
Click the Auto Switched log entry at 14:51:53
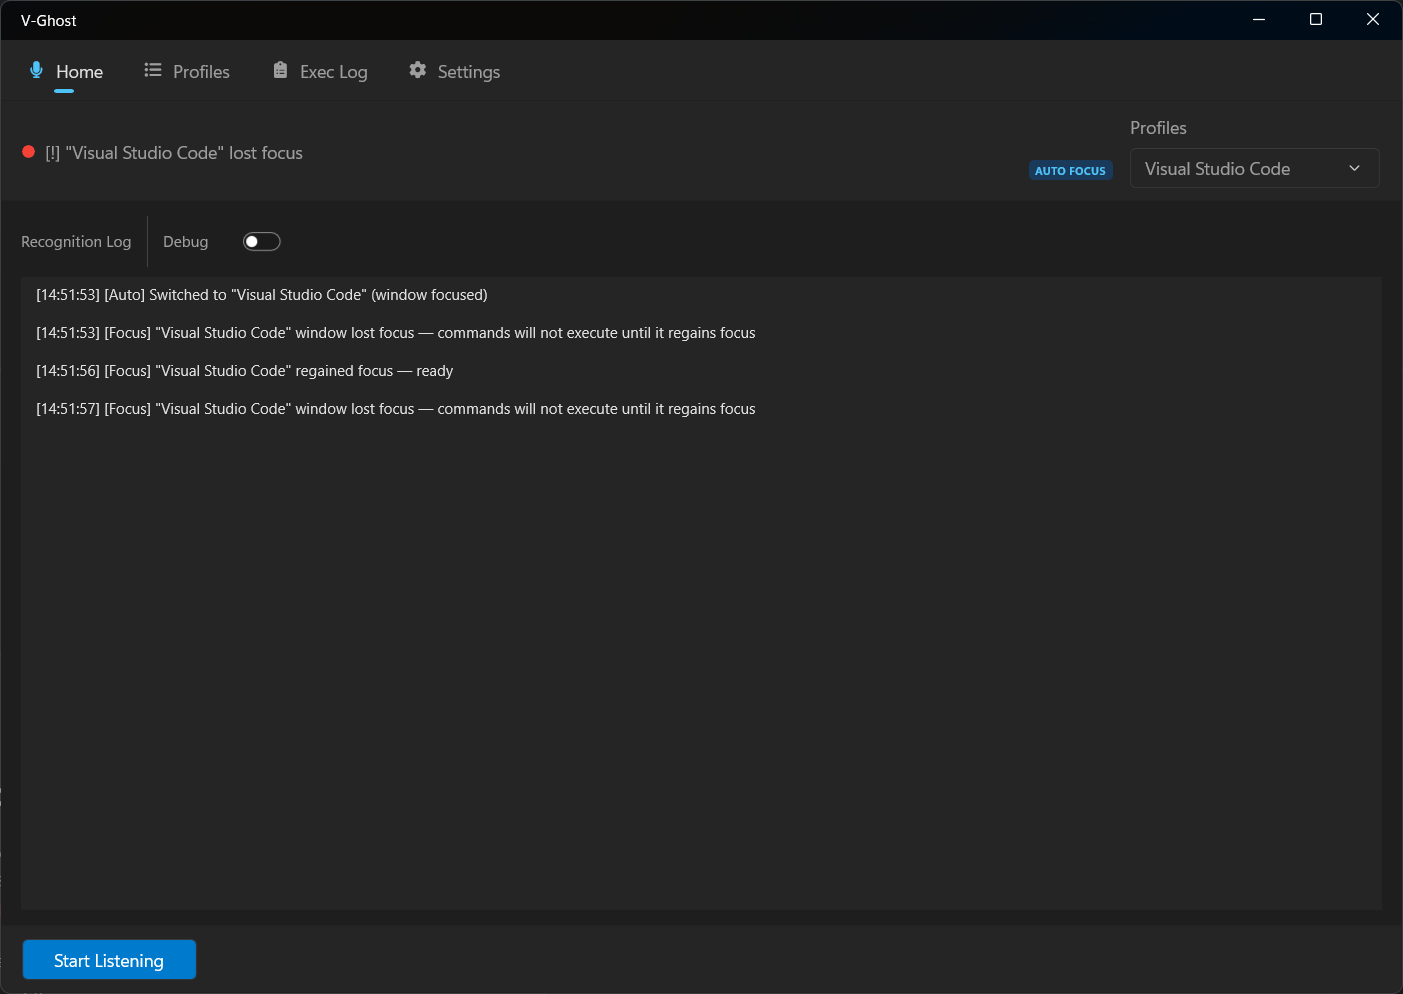(x=262, y=295)
